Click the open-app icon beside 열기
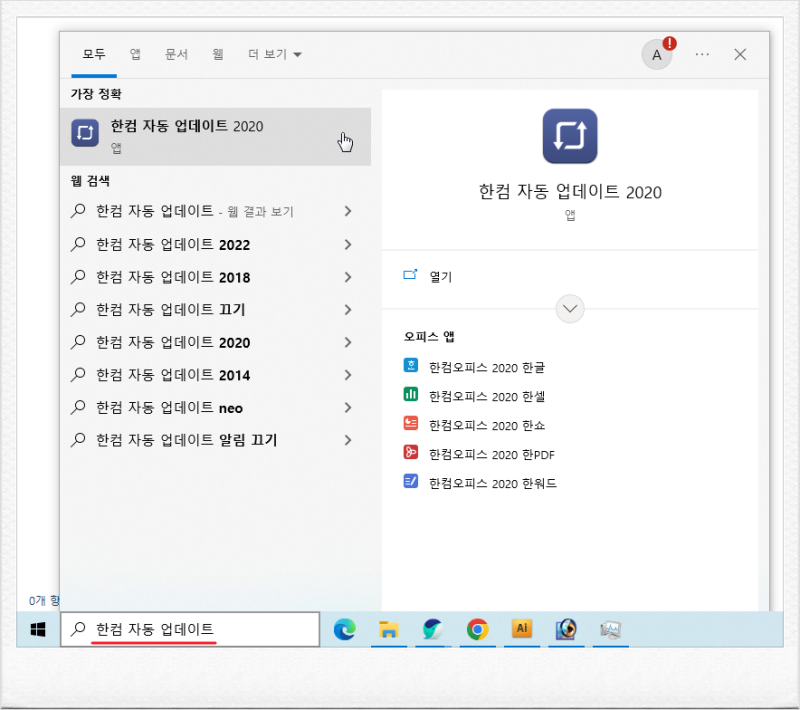Screen dimensions: 800x710 [410, 275]
